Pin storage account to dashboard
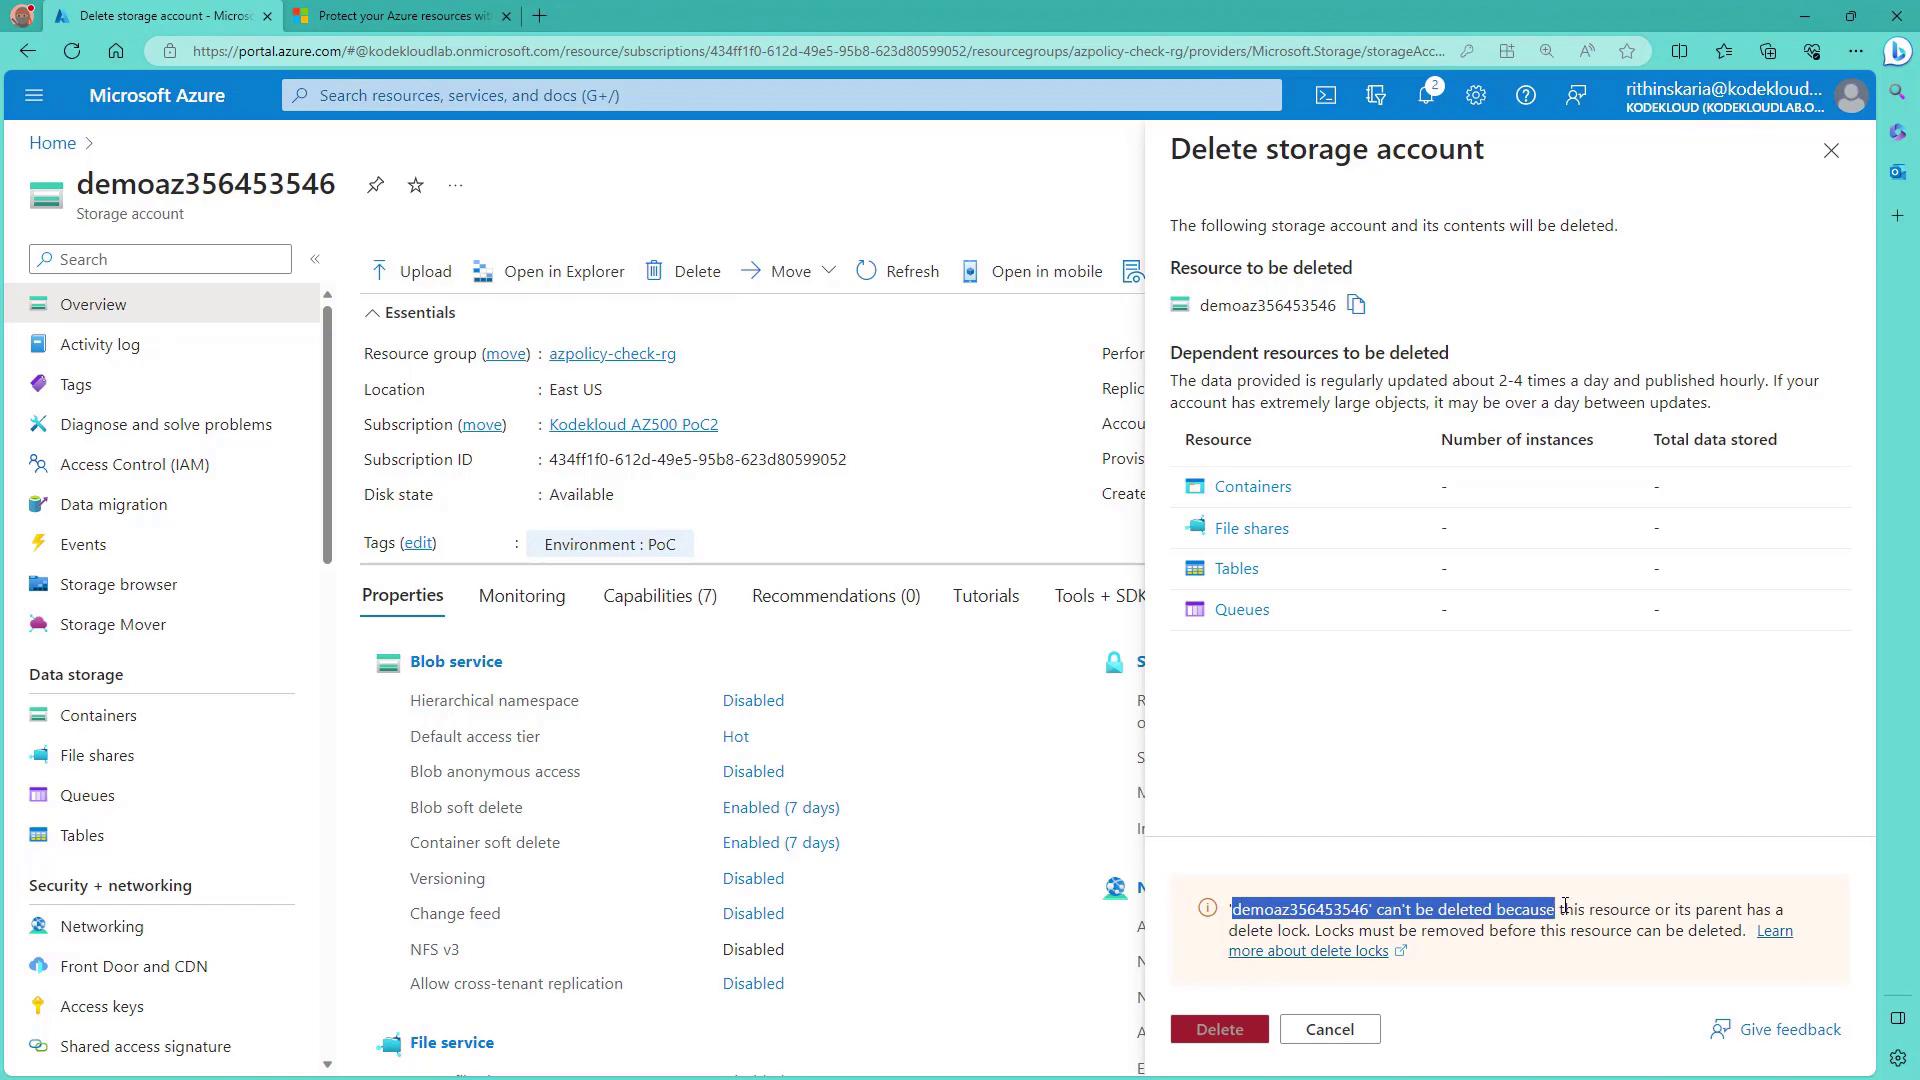This screenshot has height=1080, width=1920. (375, 185)
